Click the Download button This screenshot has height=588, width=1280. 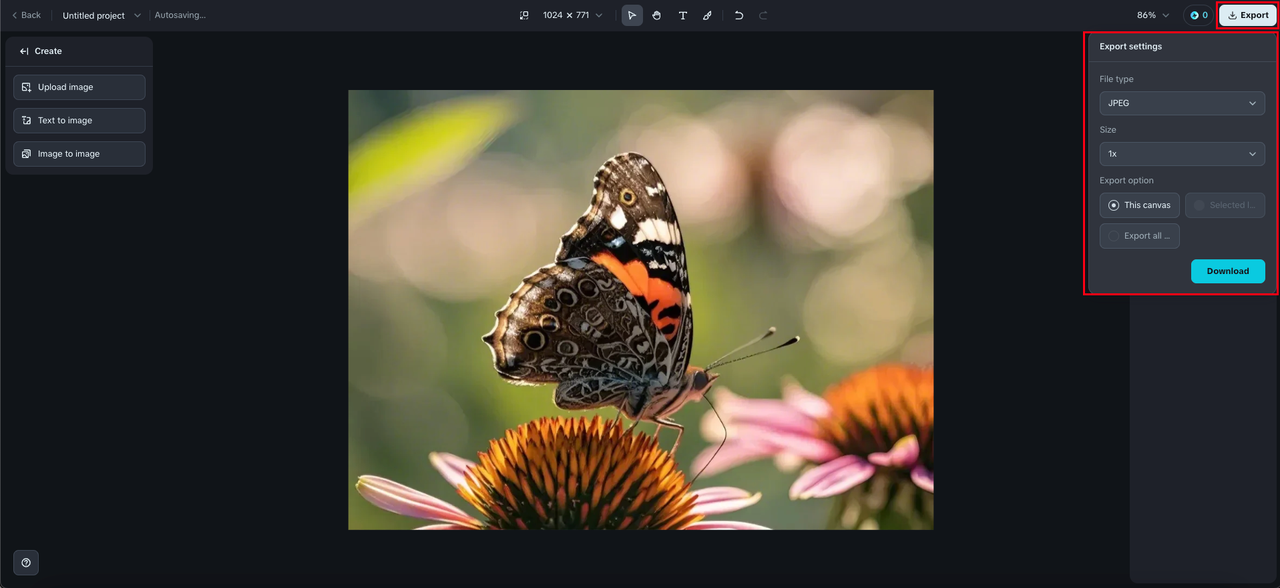tap(1228, 271)
